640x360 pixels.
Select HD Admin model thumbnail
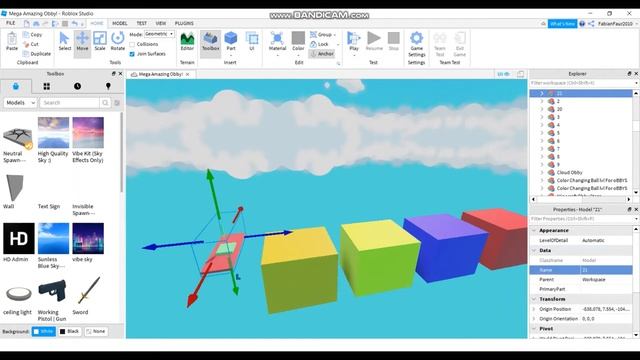(19, 238)
